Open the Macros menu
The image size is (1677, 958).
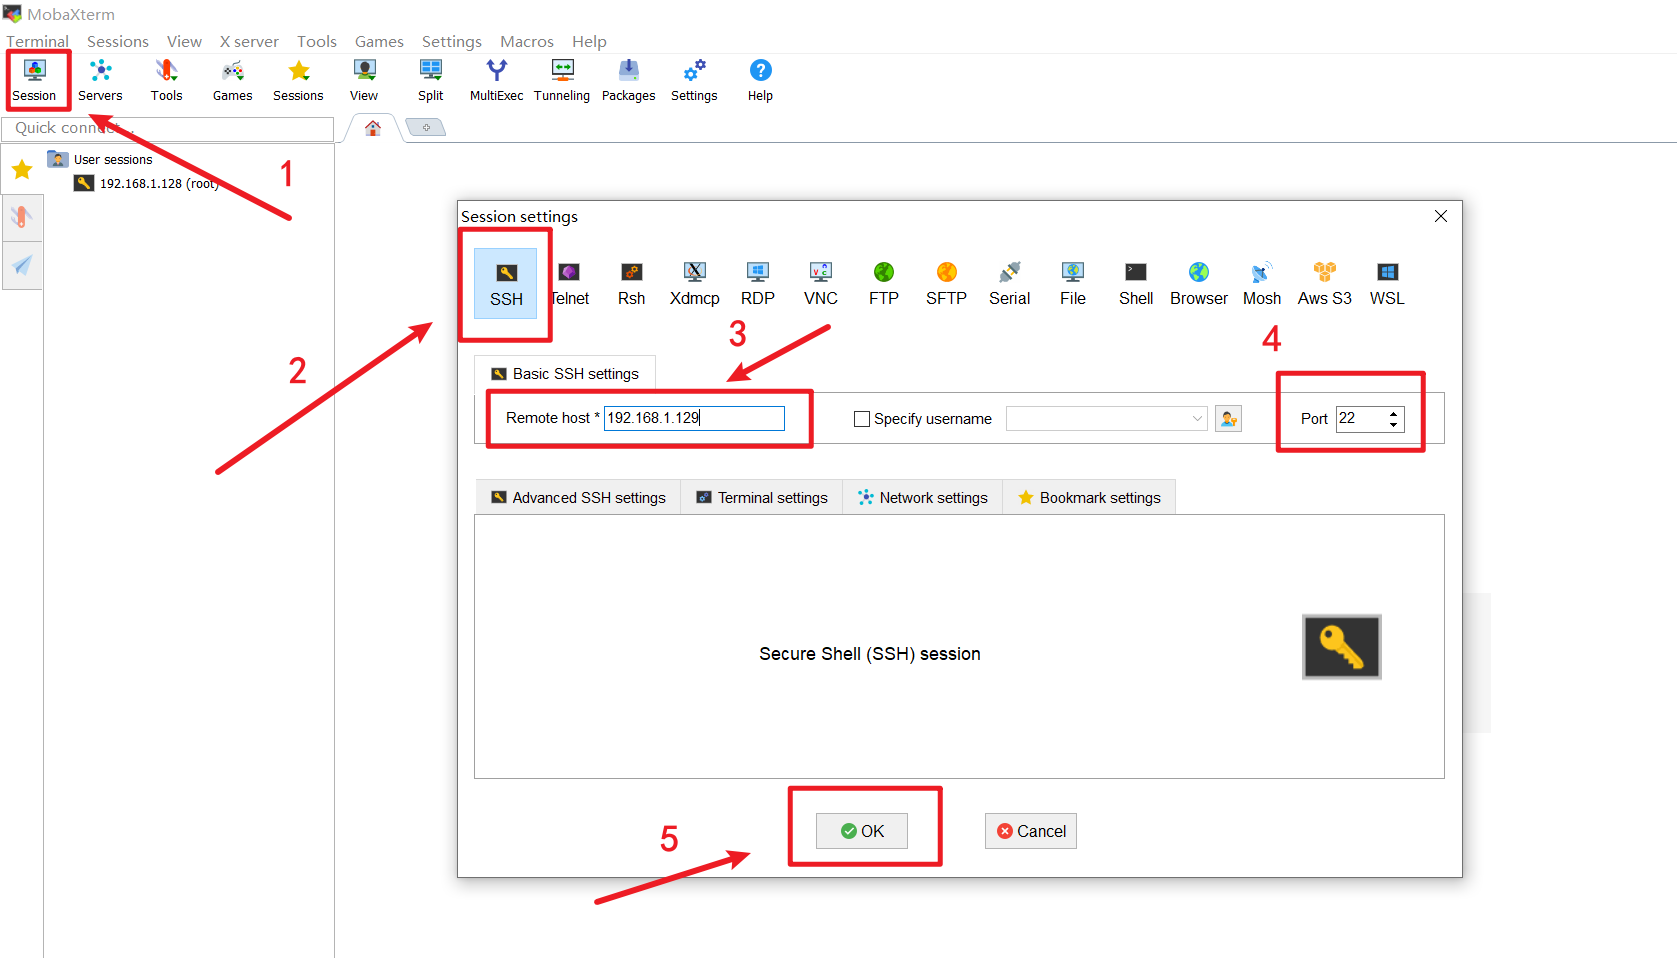(526, 42)
